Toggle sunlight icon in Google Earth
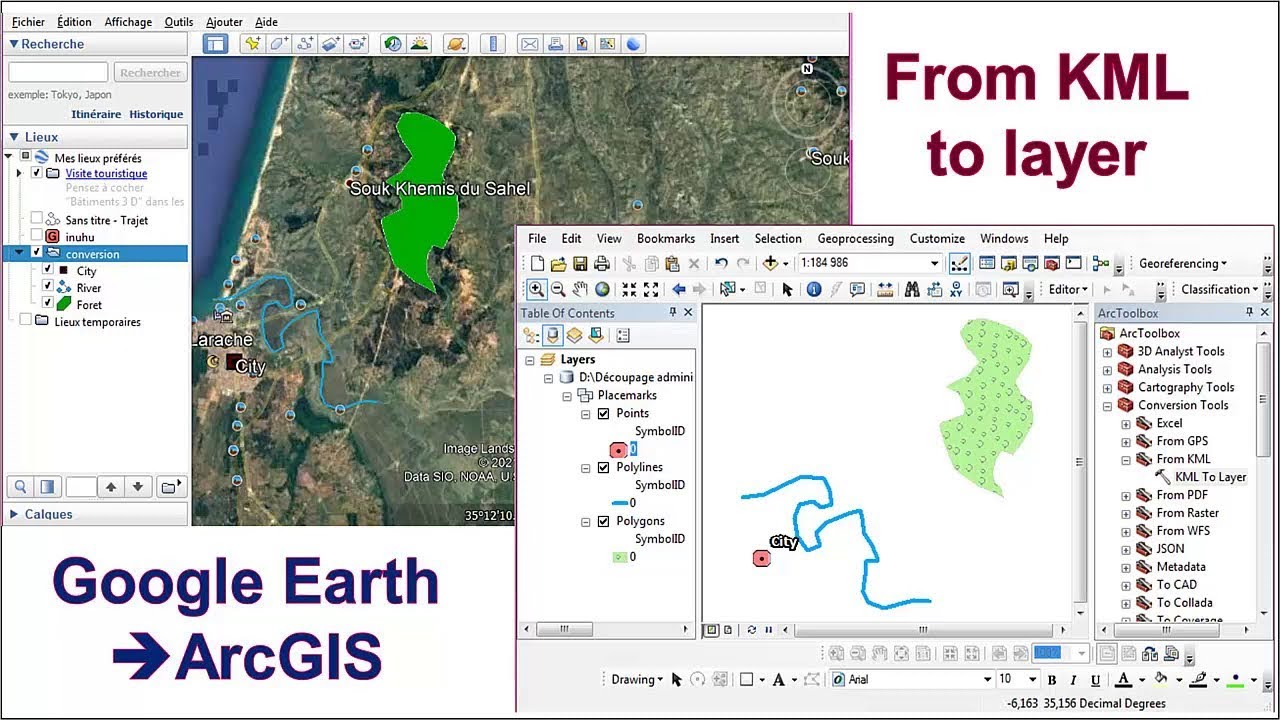The height and width of the screenshot is (720, 1280). pyautogui.click(x=419, y=44)
